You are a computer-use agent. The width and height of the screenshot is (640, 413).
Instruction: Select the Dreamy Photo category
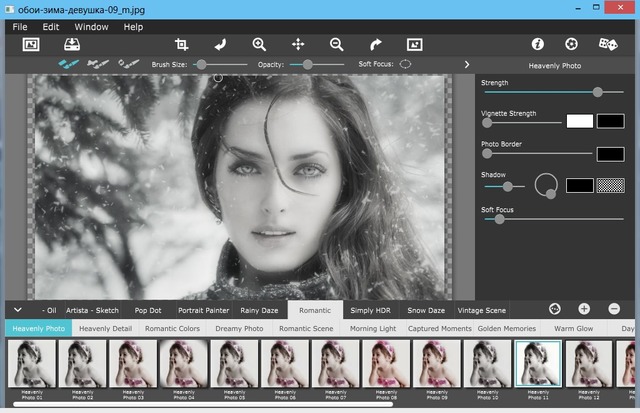tap(238, 328)
